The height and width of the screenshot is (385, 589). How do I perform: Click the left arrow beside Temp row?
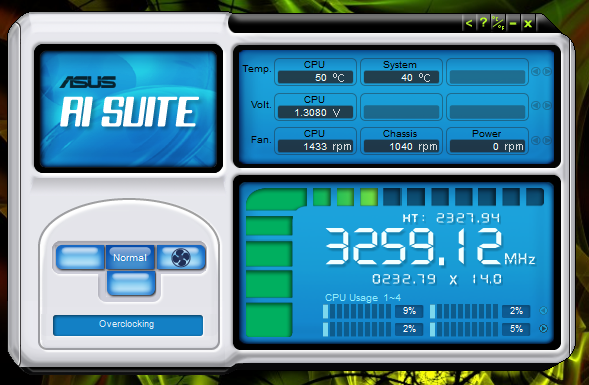(536, 71)
